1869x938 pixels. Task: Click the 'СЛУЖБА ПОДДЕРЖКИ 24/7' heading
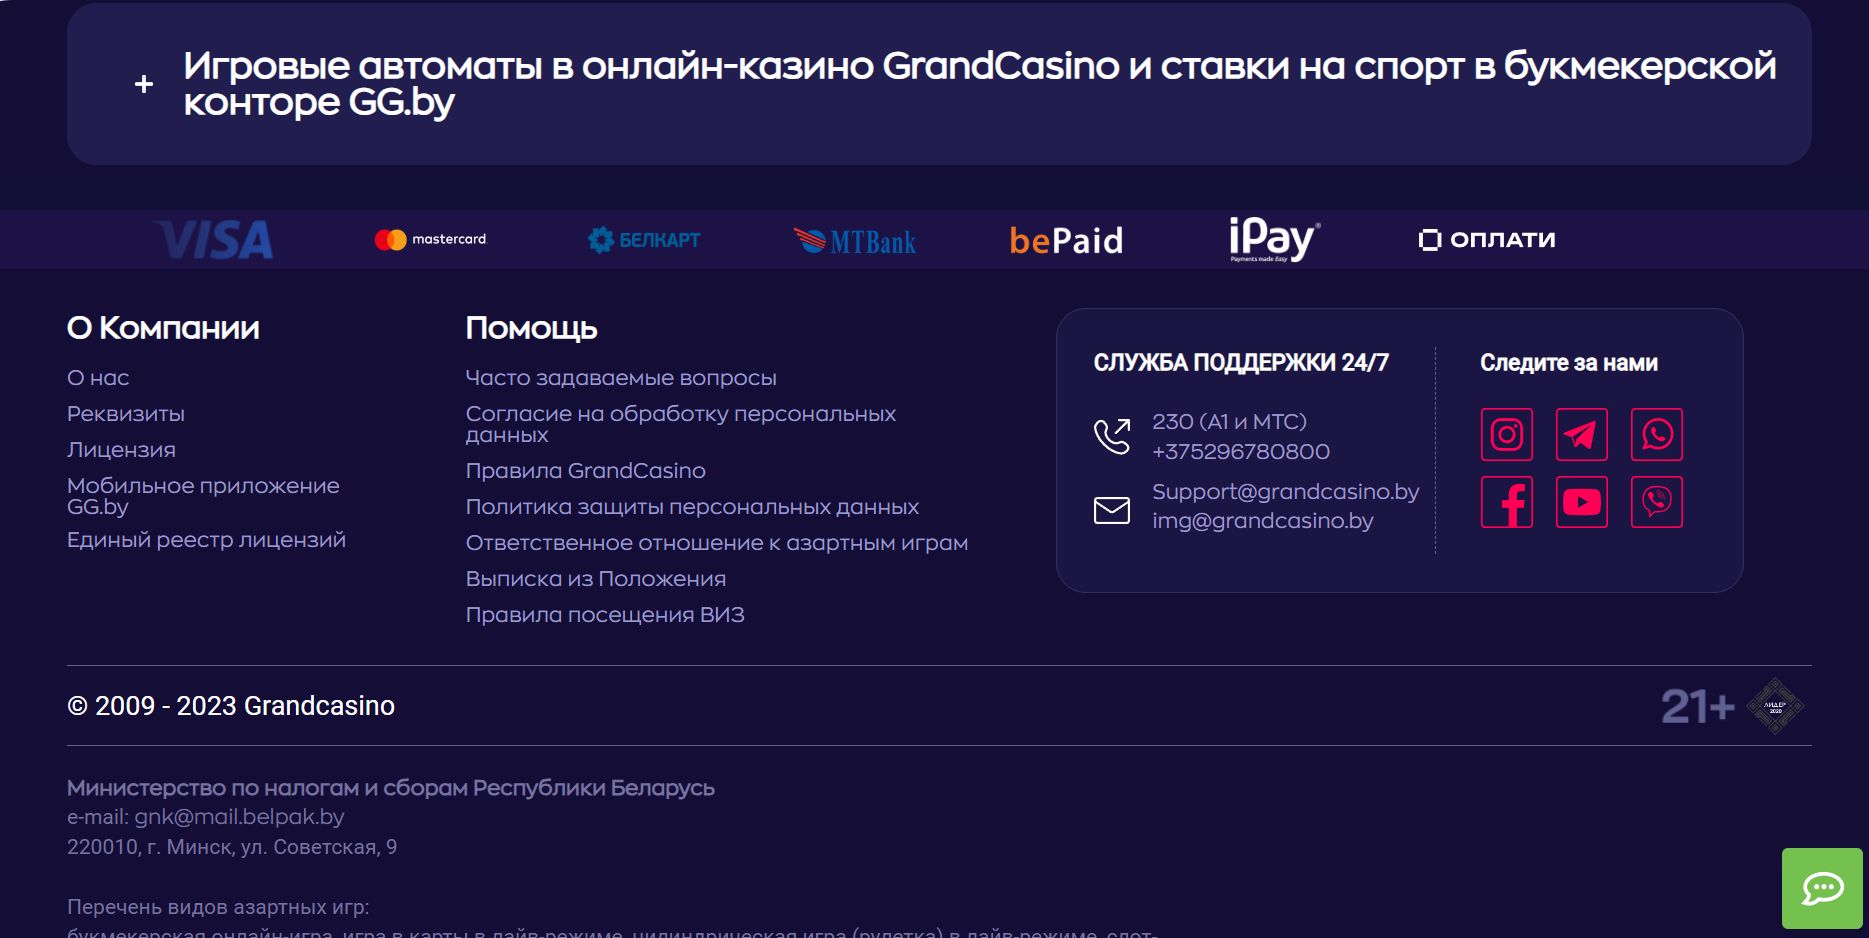(1241, 363)
